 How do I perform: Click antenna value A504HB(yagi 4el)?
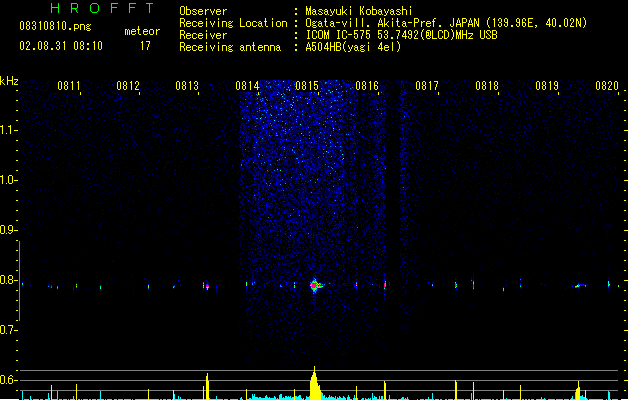coord(353,47)
